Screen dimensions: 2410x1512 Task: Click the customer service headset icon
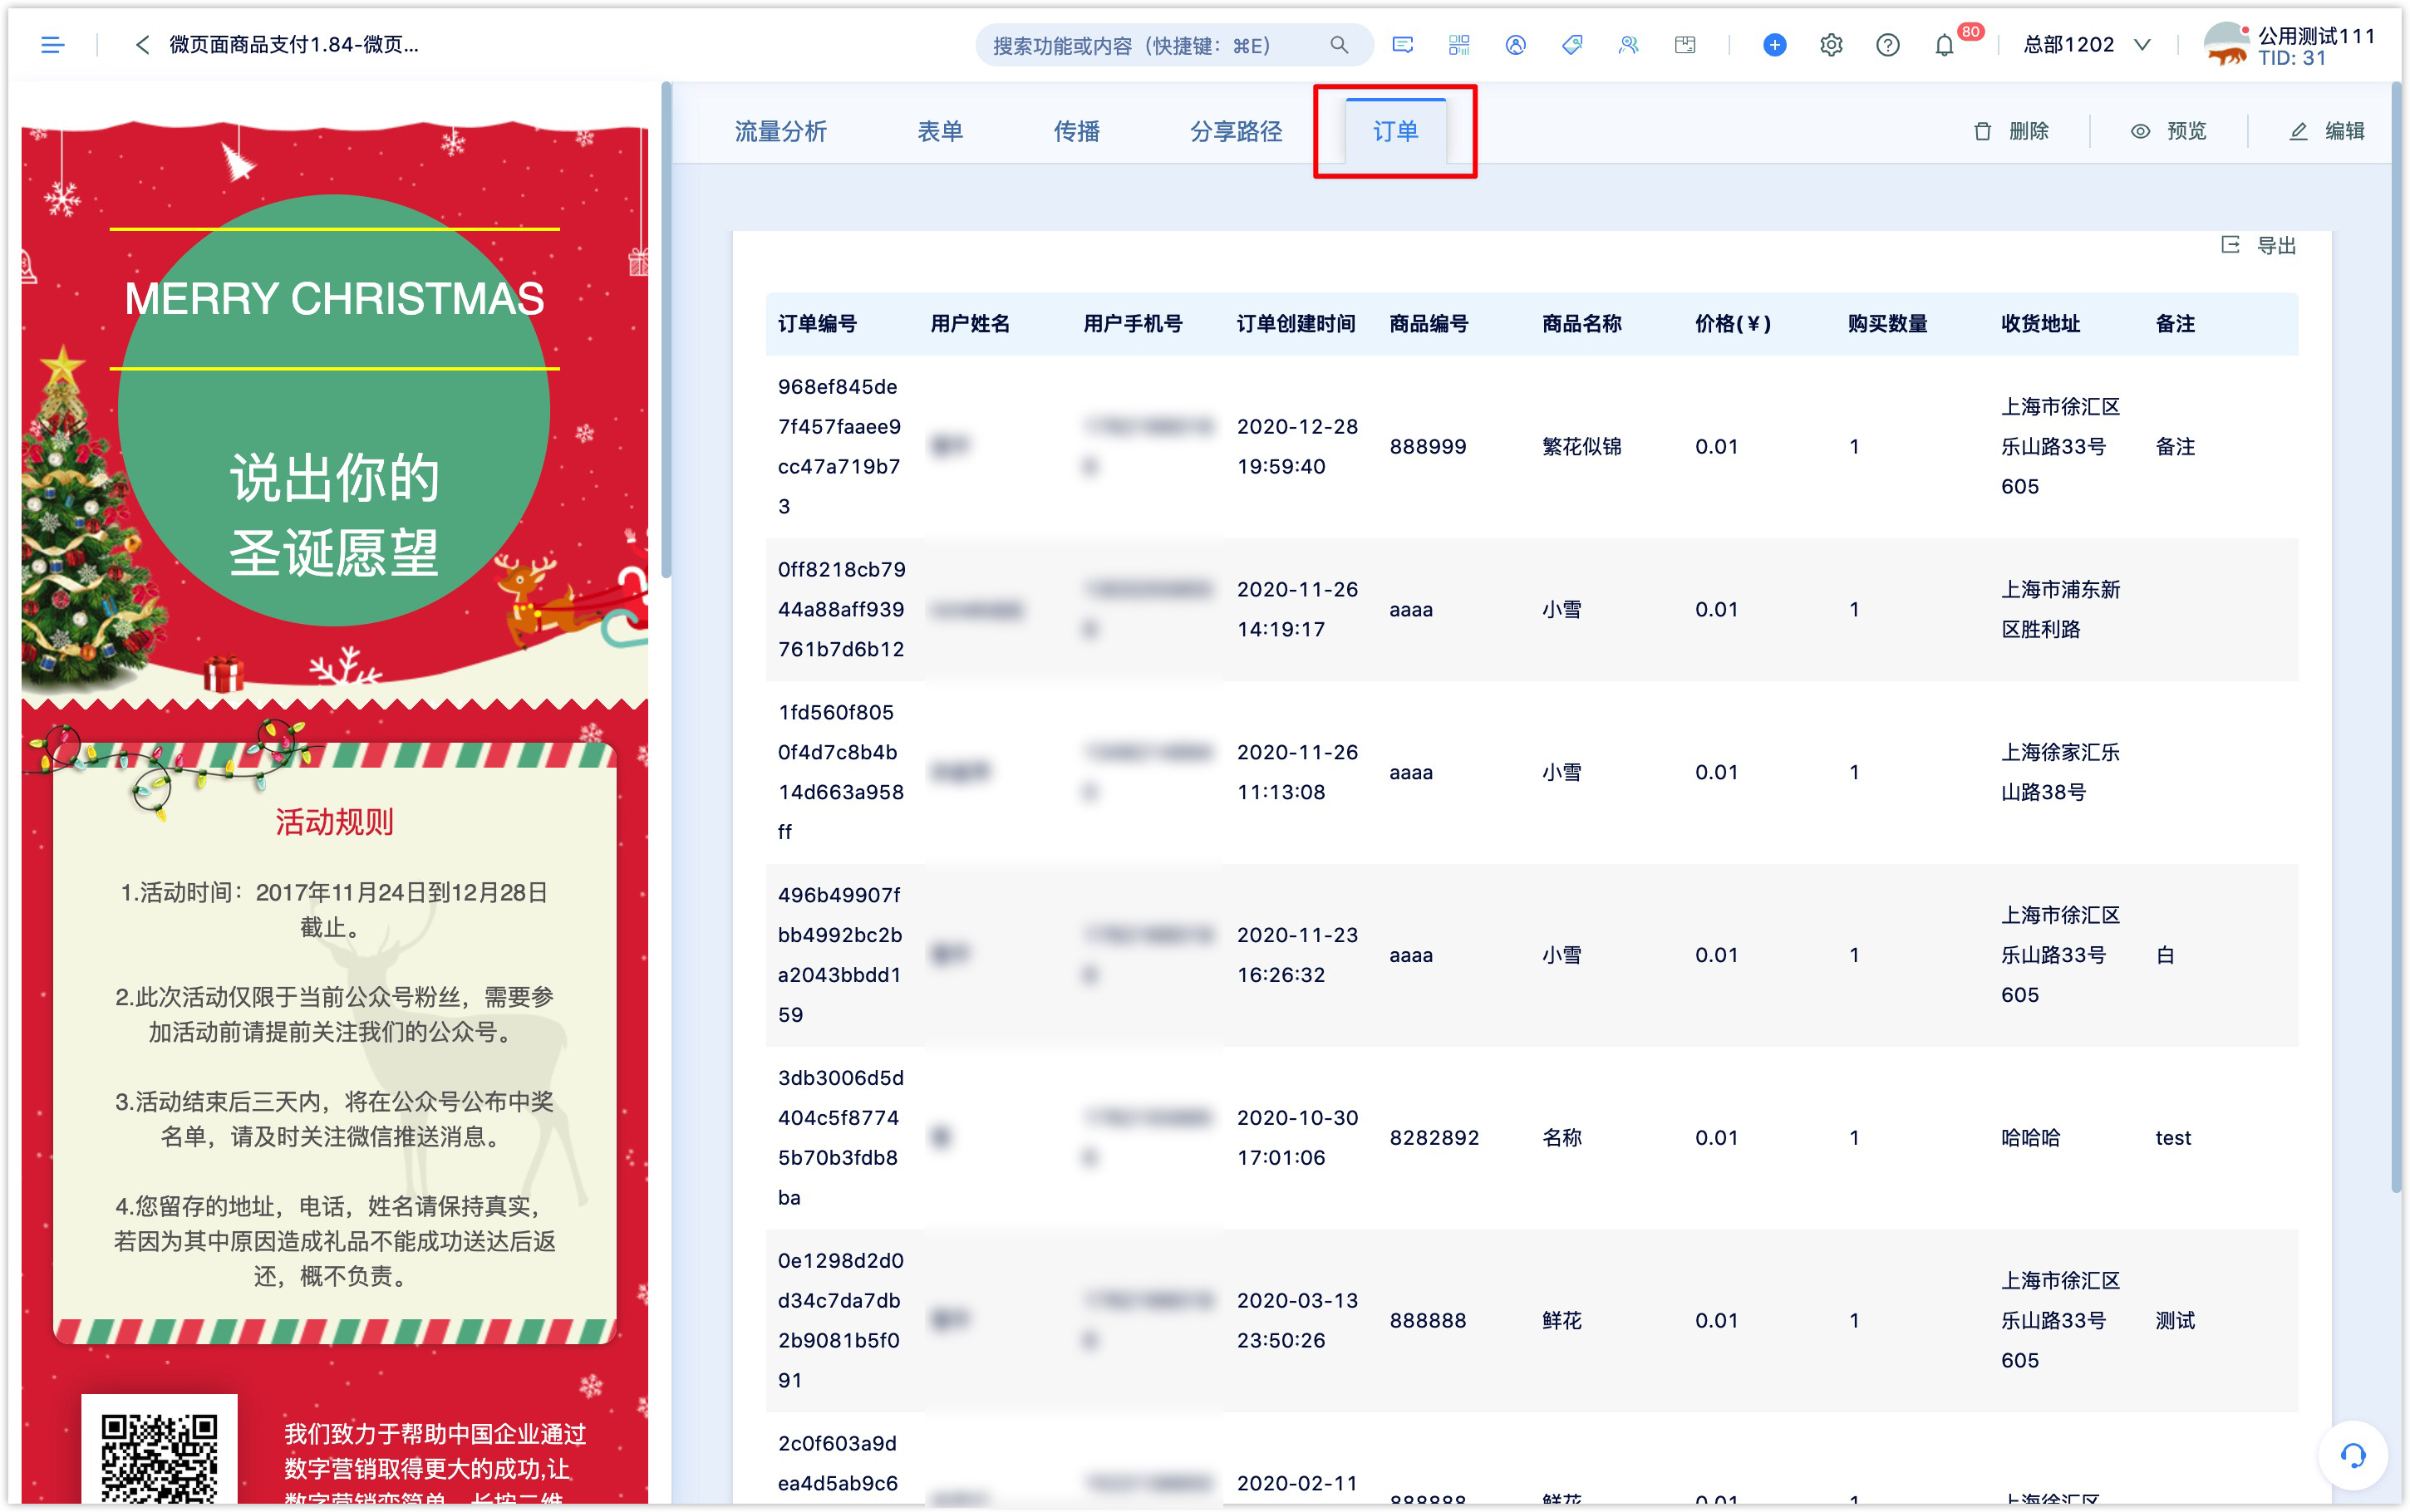[x=2353, y=1455]
